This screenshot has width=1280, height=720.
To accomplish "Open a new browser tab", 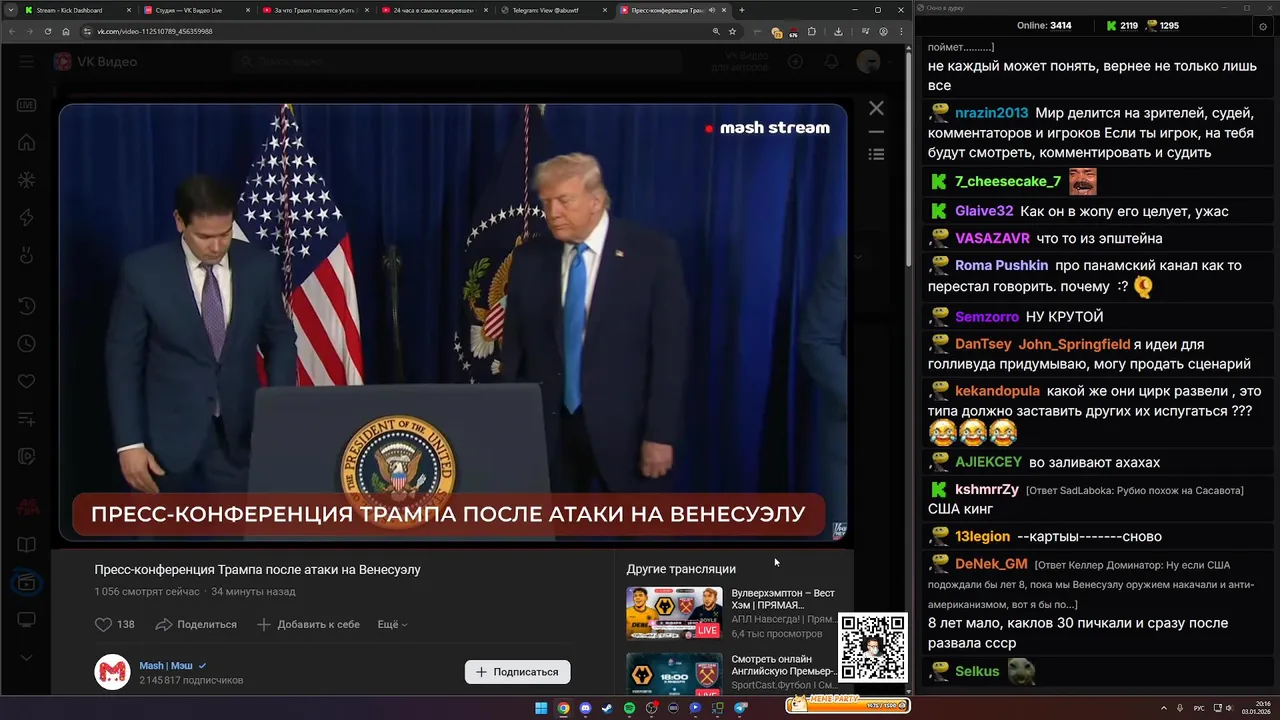I will pyautogui.click(x=741, y=10).
